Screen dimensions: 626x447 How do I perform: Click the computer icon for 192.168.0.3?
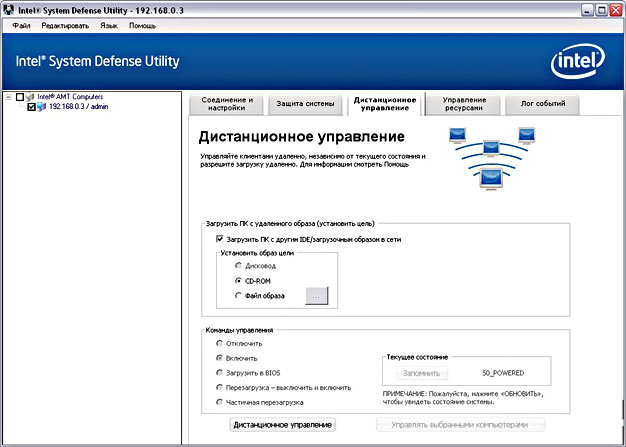(x=42, y=107)
